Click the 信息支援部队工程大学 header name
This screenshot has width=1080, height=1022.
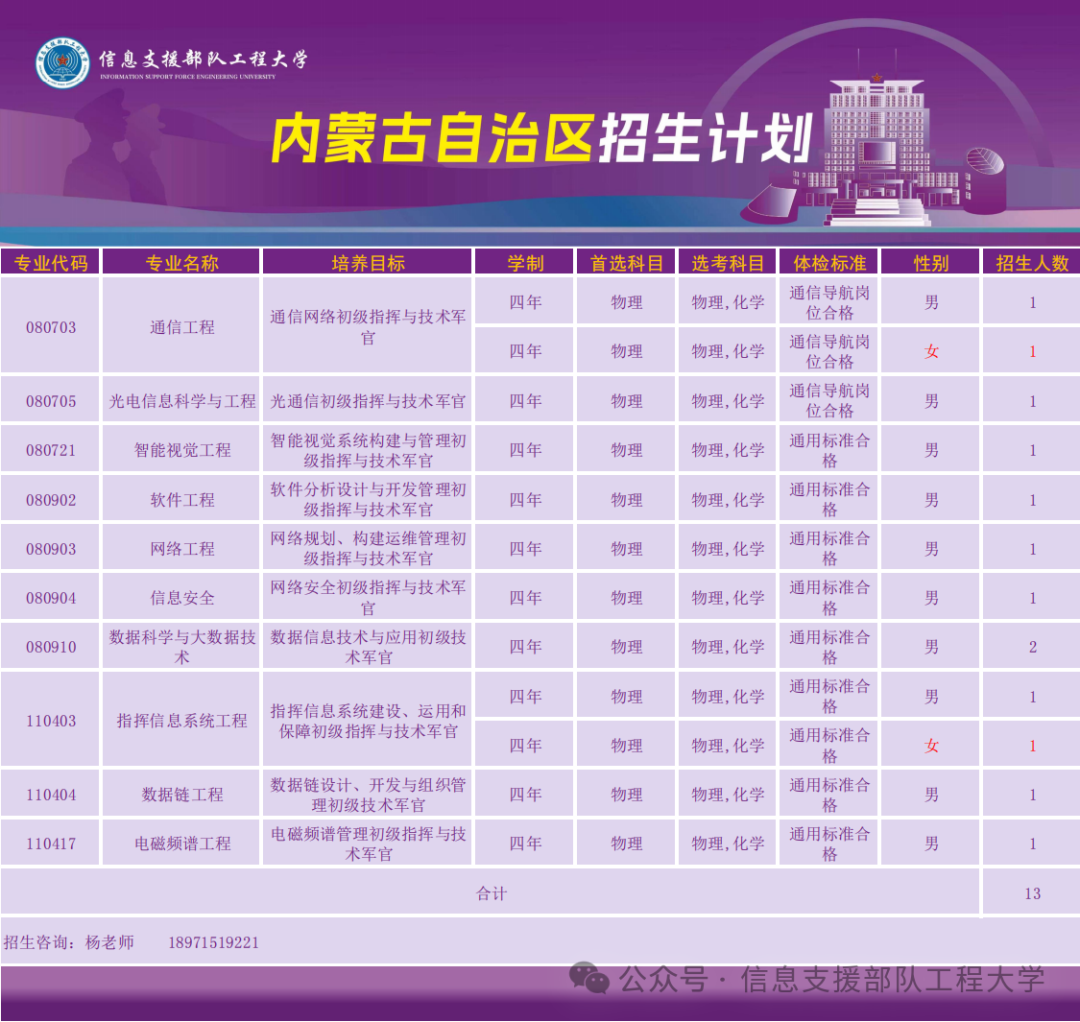[x=203, y=59]
